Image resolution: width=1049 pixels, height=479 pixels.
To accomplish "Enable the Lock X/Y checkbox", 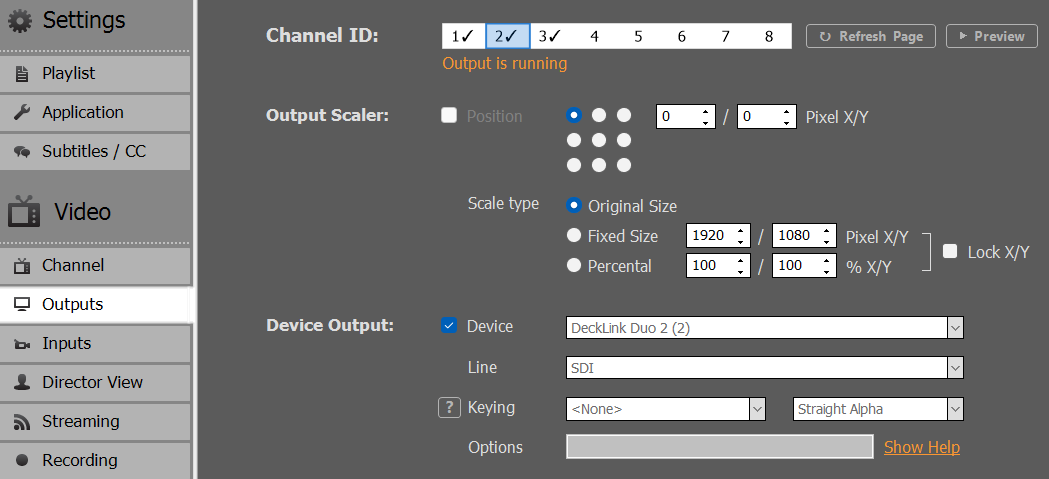I will [950, 252].
